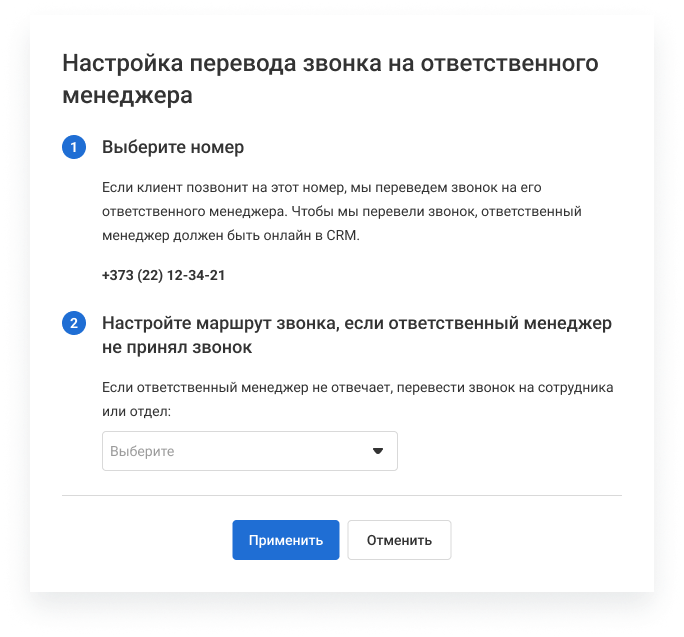The width and height of the screenshot is (684, 637).
Task: Click the grey "Выберите" placeholder text
Action: (x=142, y=451)
